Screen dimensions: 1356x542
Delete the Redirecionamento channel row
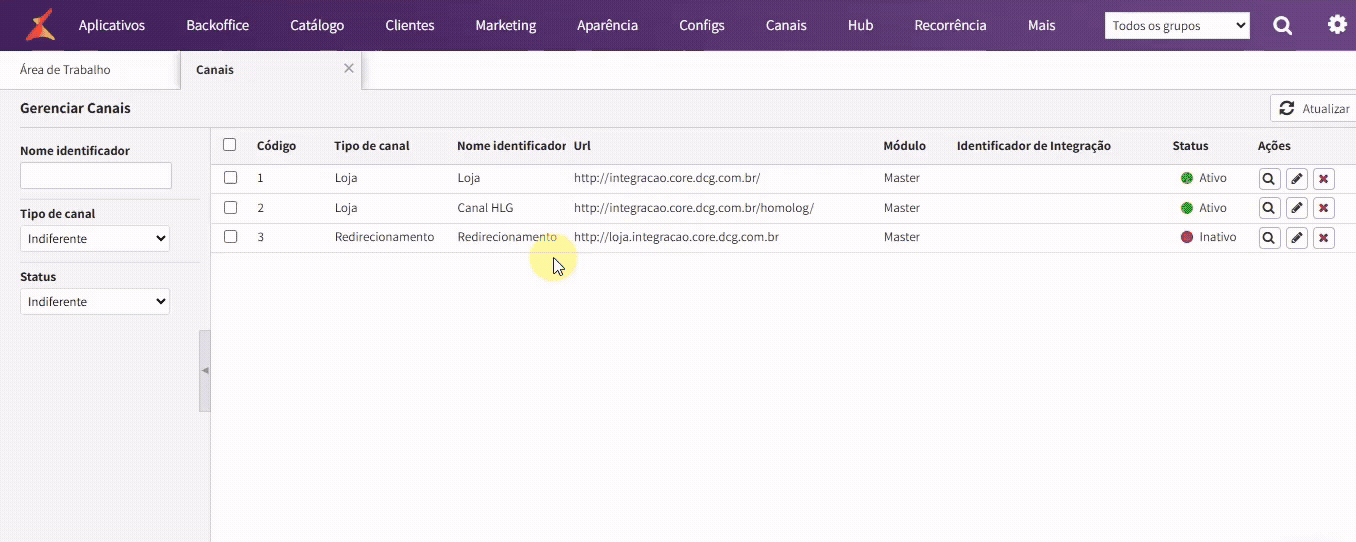pyautogui.click(x=1323, y=238)
